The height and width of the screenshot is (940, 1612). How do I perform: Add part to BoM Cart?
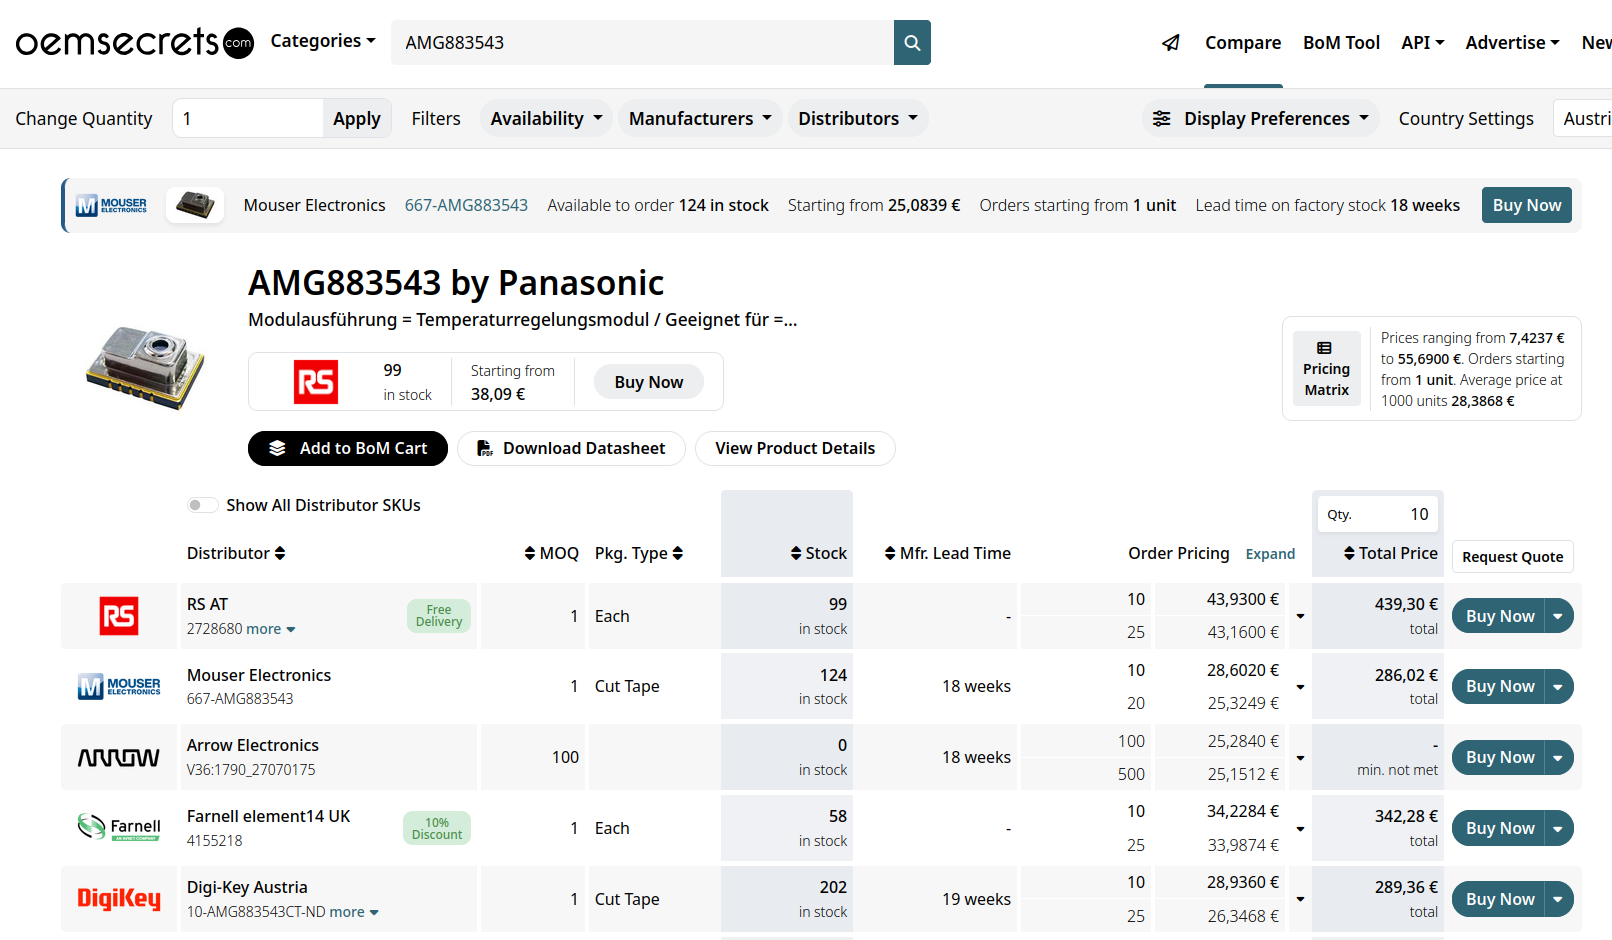[x=348, y=448]
